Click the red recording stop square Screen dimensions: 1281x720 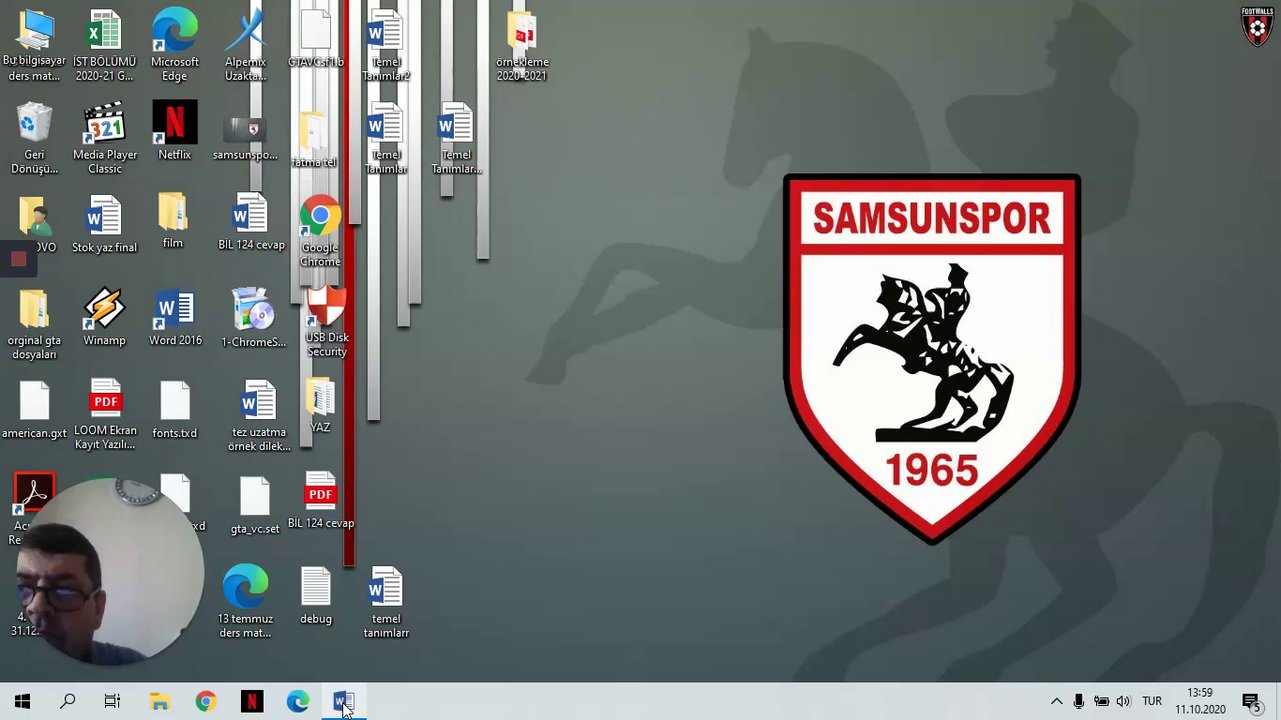[18, 260]
